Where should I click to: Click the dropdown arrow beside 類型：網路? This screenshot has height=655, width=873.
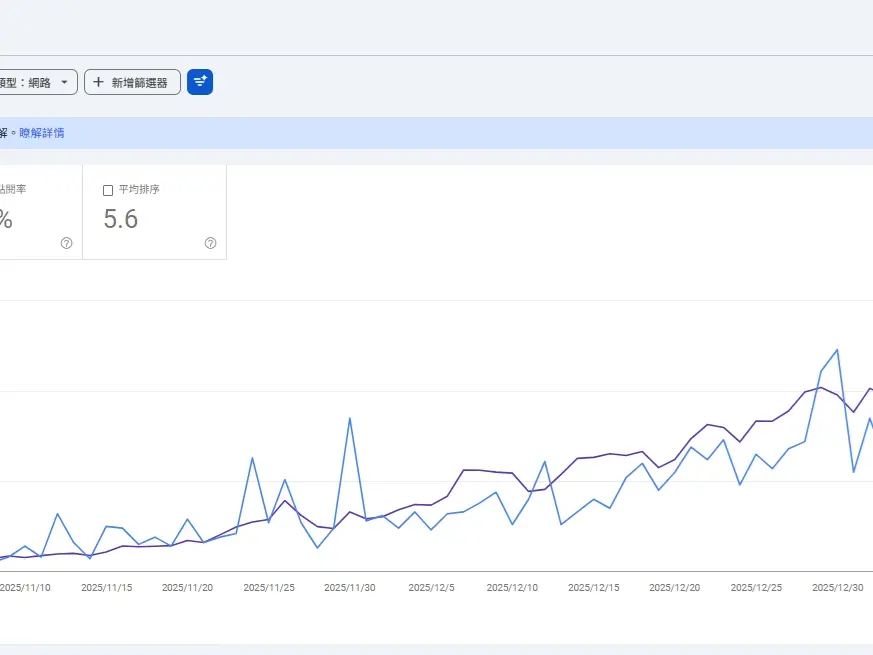(64, 82)
